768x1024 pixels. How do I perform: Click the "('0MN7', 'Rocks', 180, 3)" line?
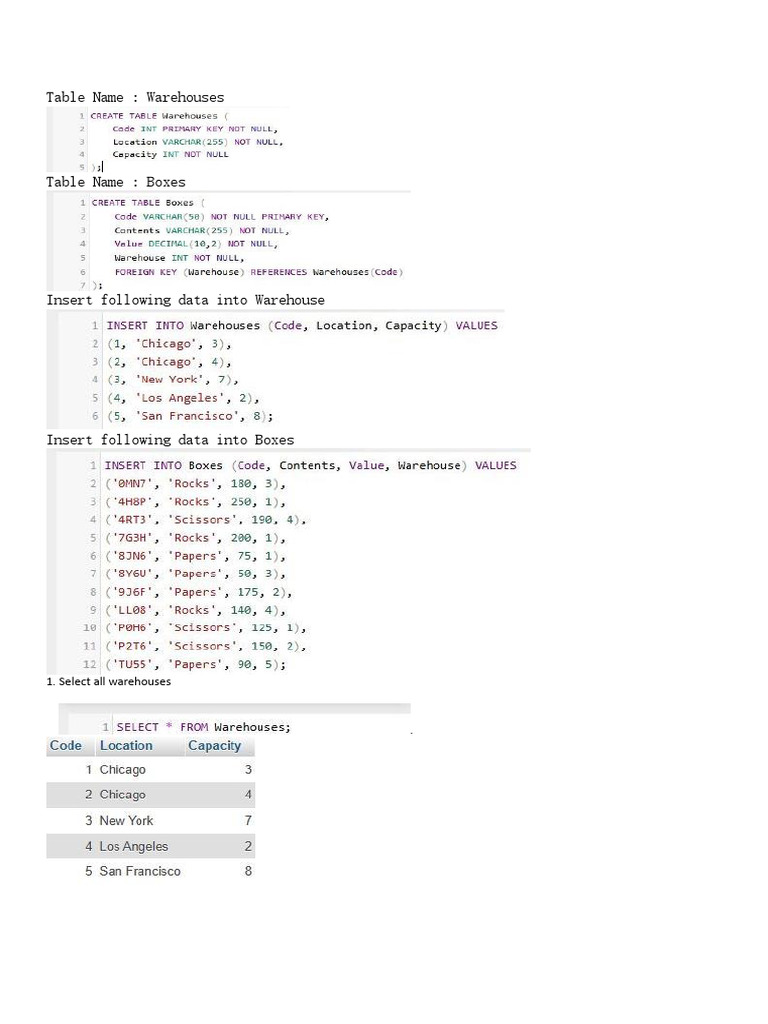click(195, 483)
